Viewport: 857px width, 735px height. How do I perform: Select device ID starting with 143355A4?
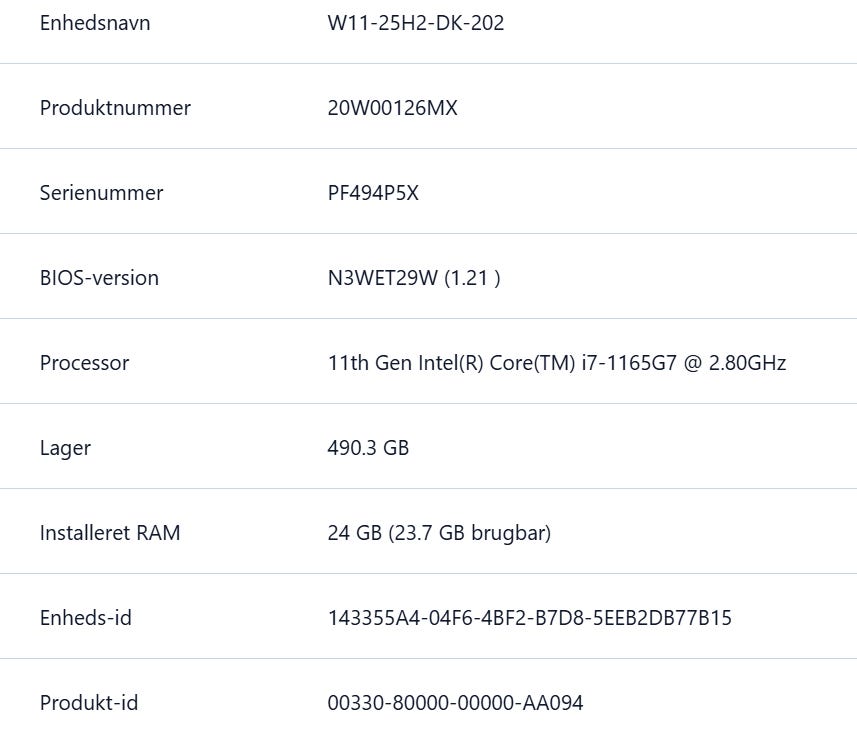529,618
